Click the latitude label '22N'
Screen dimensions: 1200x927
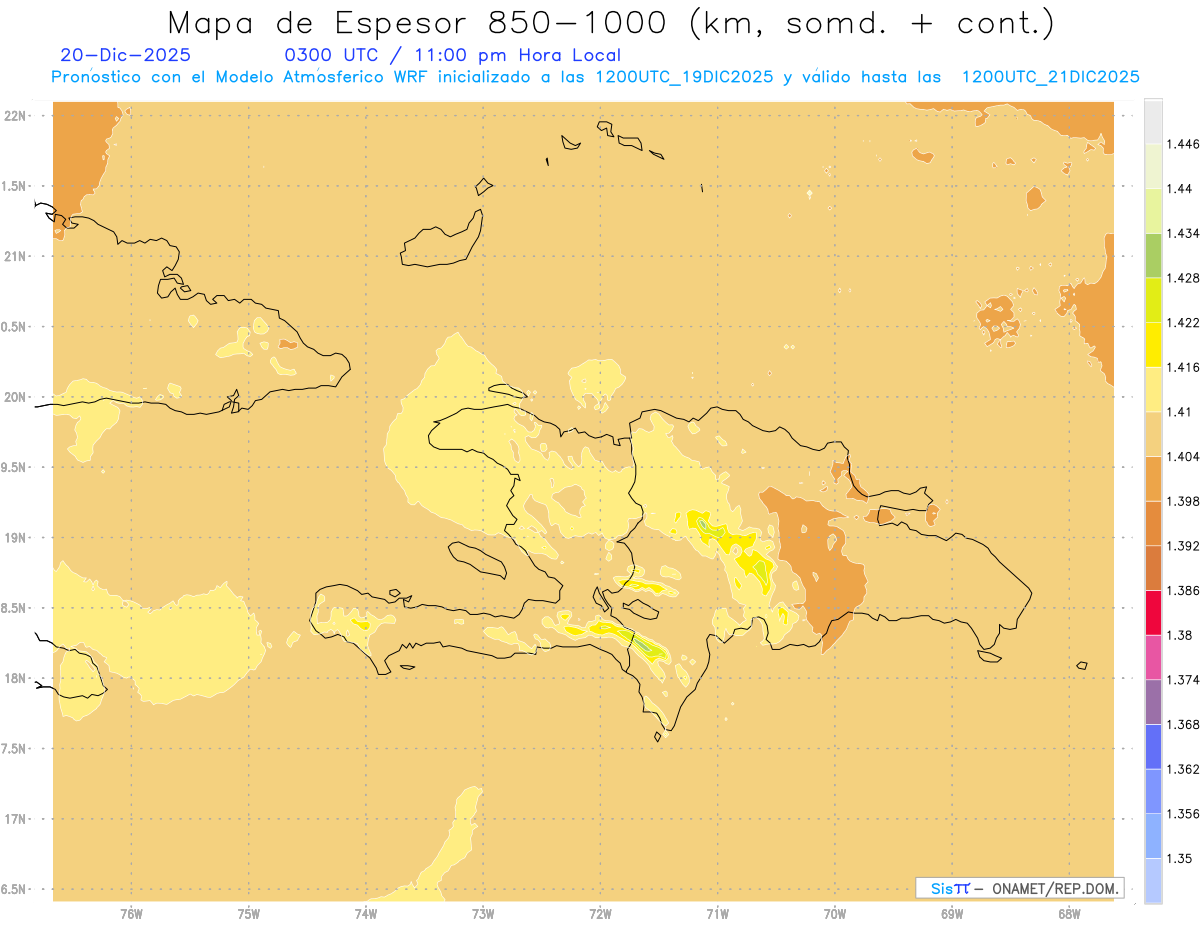point(15,115)
